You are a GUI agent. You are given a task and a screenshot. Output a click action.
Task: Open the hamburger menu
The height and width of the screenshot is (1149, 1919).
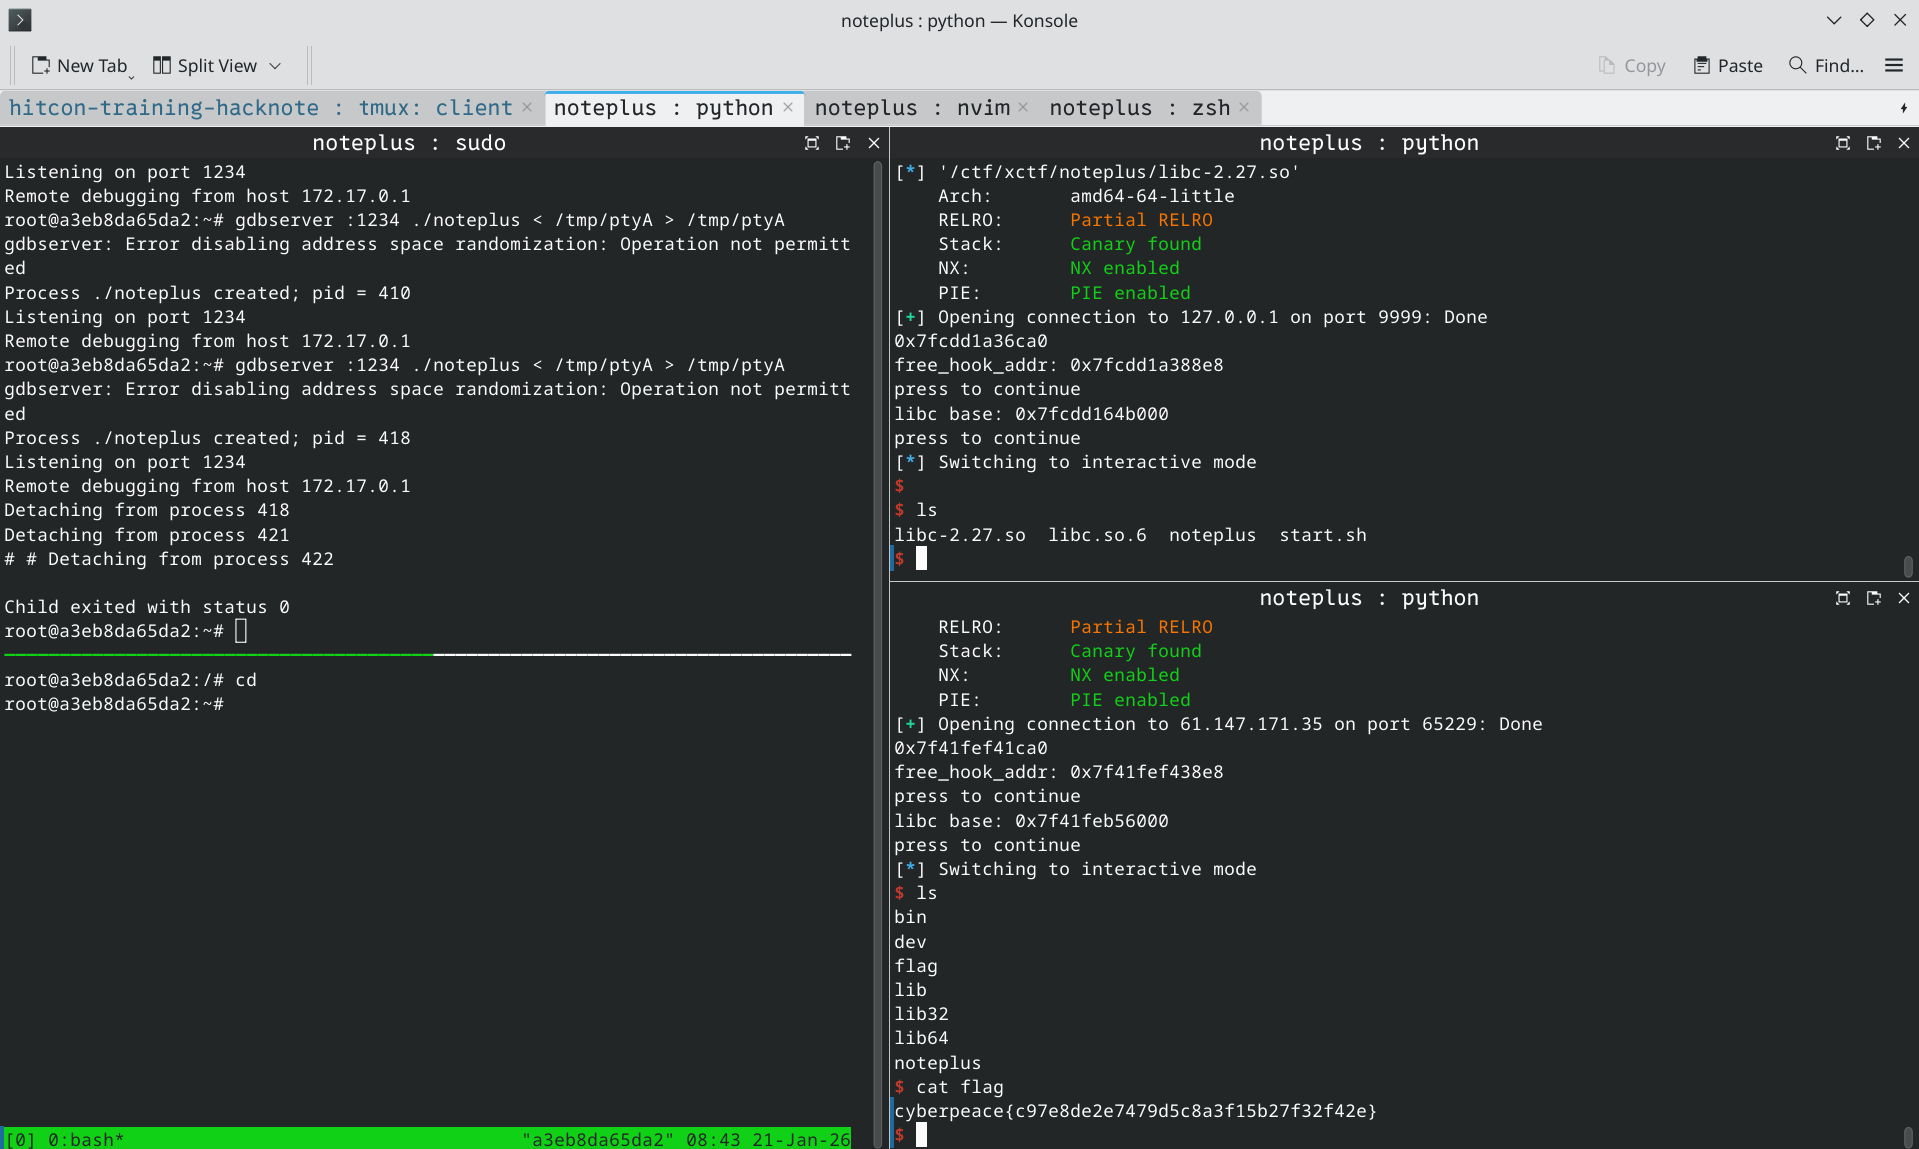point(1893,66)
